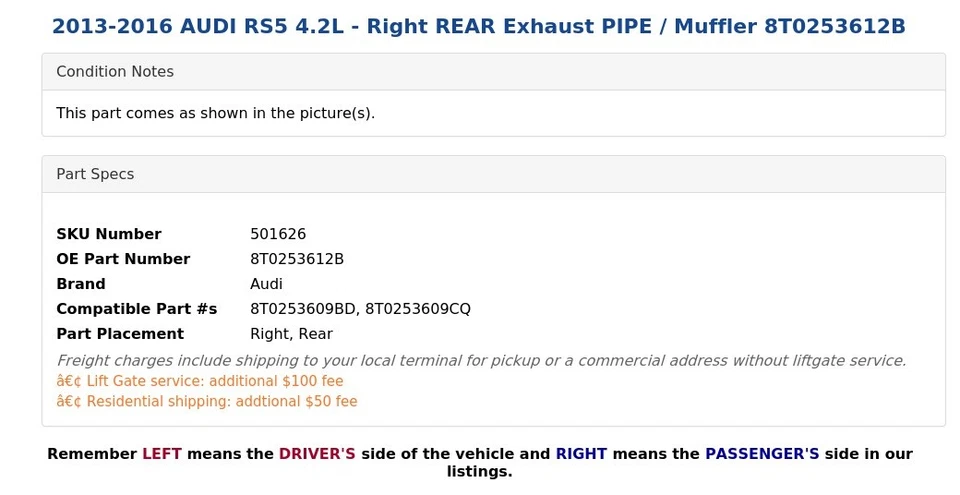Click the freight charges italic note
The image size is (960, 495).
click(481, 360)
